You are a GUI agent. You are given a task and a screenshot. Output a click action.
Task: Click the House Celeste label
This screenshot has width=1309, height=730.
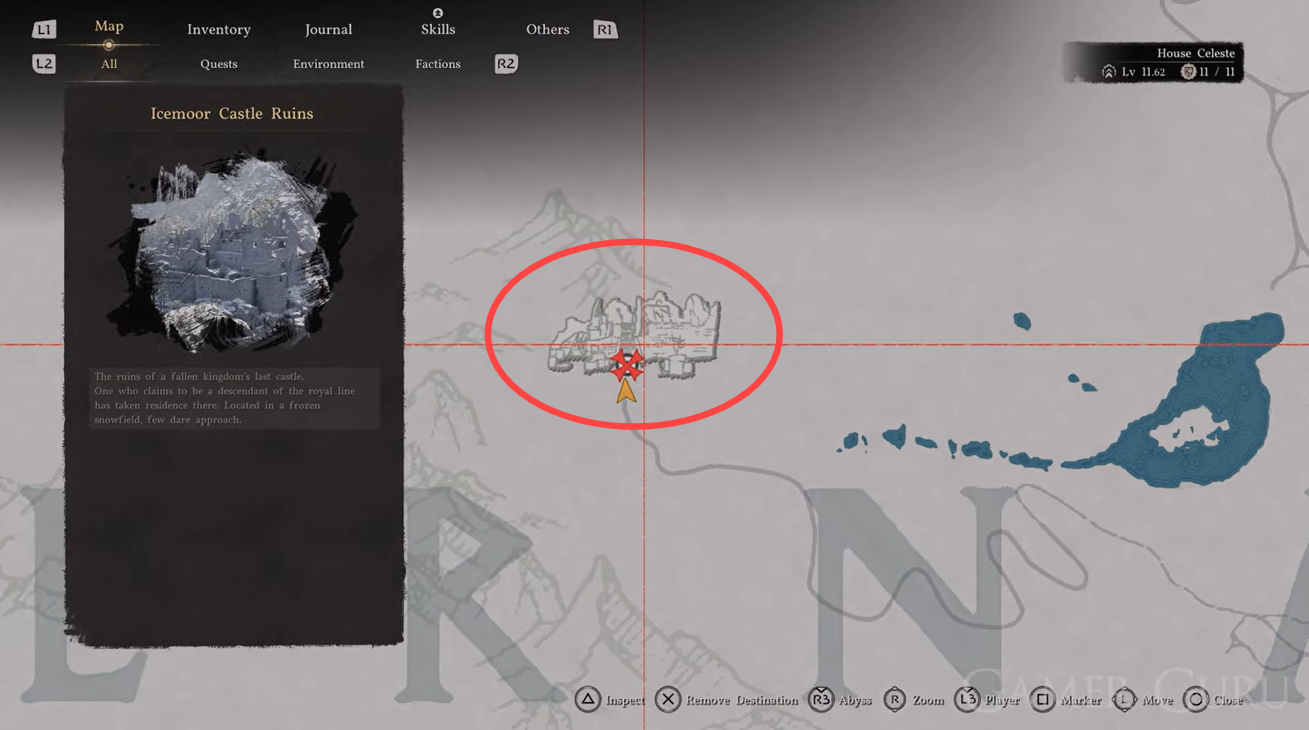(1195, 53)
